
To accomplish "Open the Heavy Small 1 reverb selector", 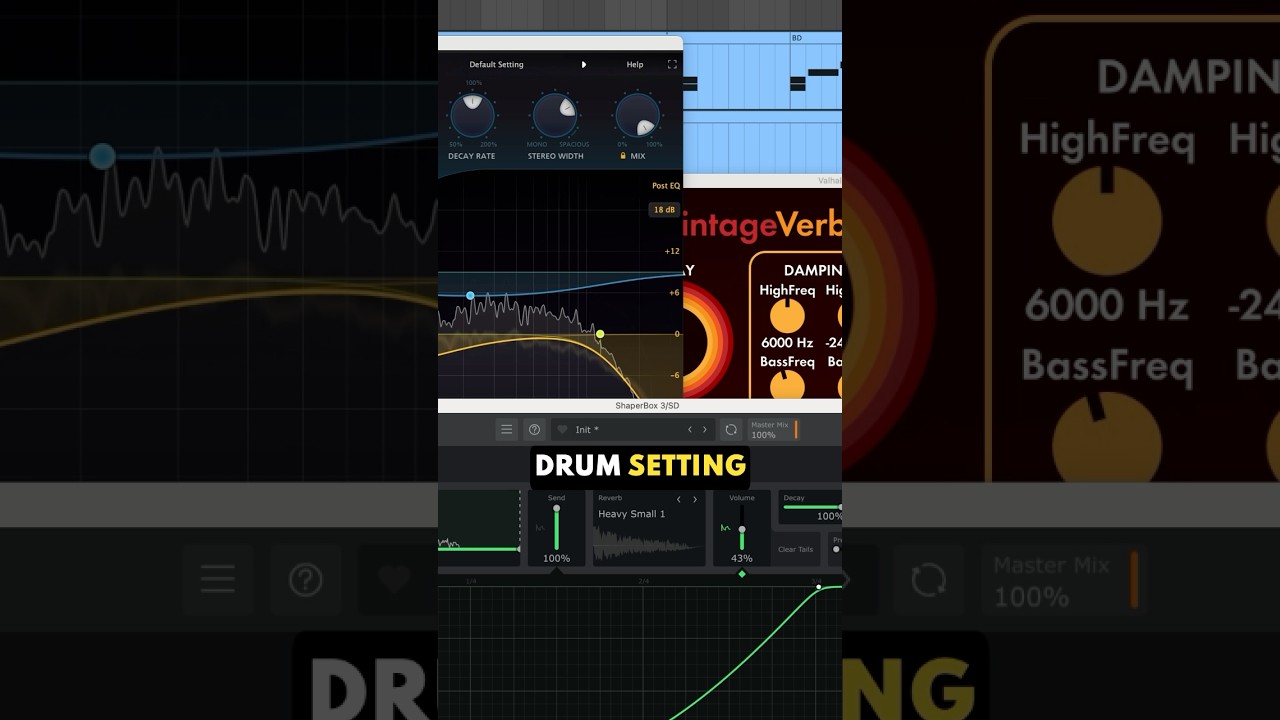I will (631, 514).
